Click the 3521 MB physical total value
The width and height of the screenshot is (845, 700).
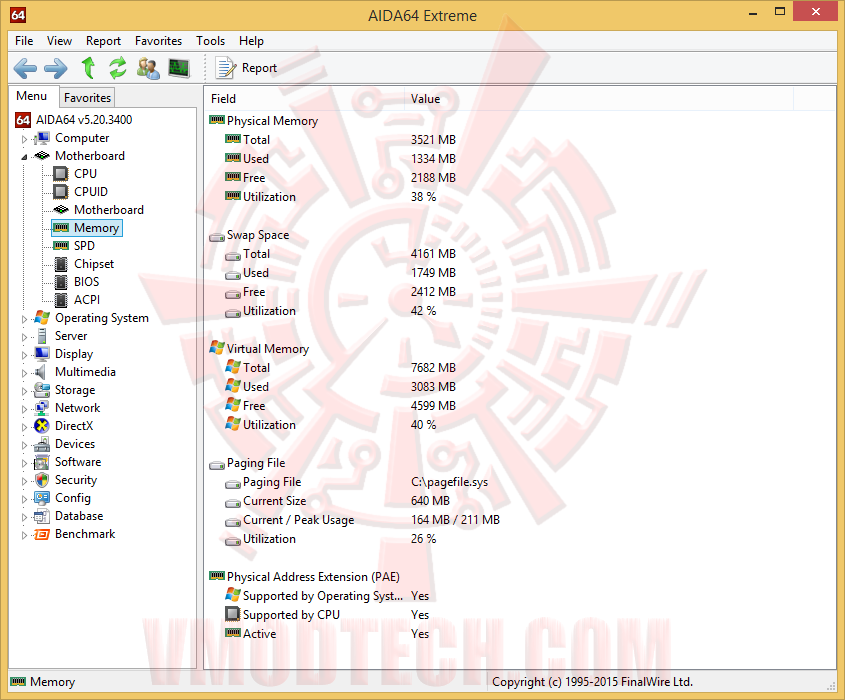click(433, 140)
